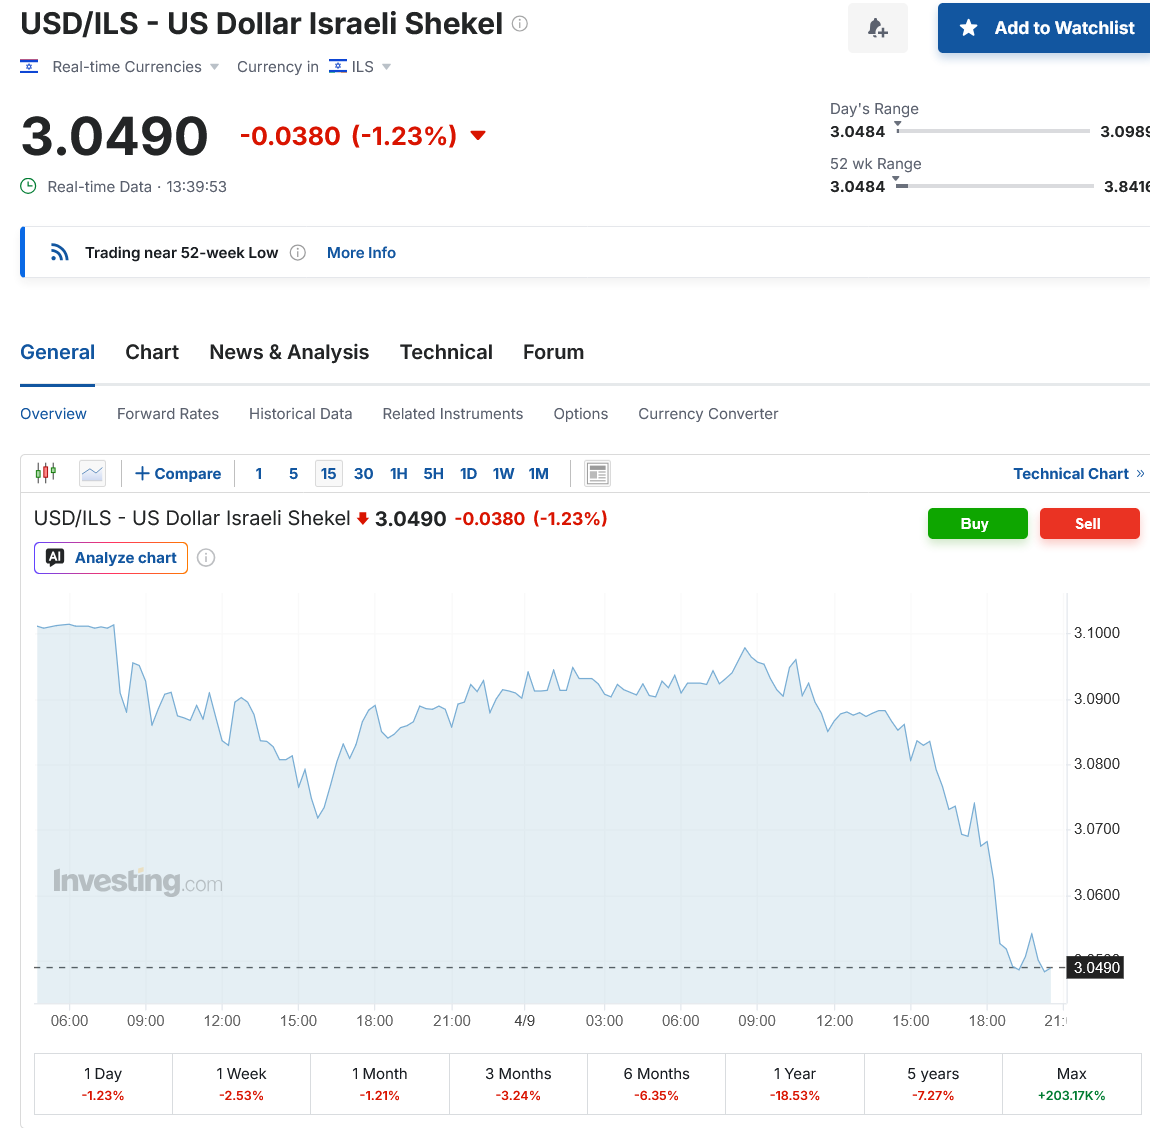Open the Currency Converter sub-tab
The height and width of the screenshot is (1131, 1150).
click(708, 414)
